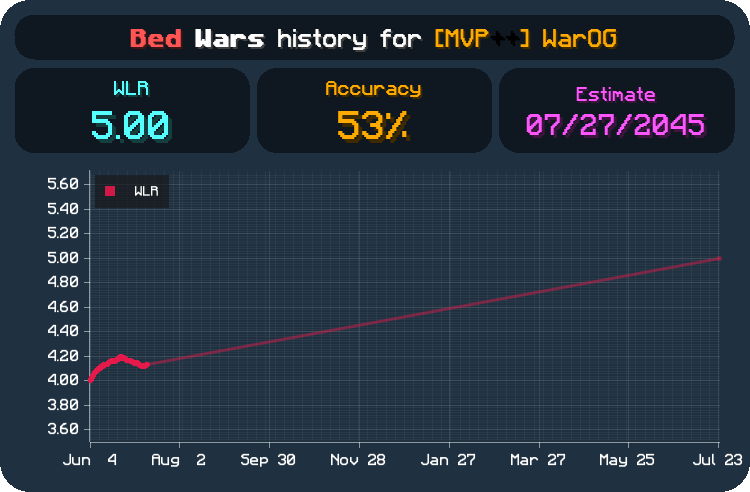This screenshot has width=750, height=492.
Task: Click the 3.80 y-axis label
Action: click(x=63, y=405)
